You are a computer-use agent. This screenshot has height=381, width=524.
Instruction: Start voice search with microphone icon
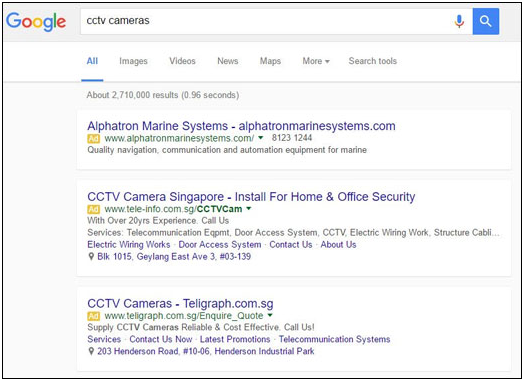click(x=459, y=21)
